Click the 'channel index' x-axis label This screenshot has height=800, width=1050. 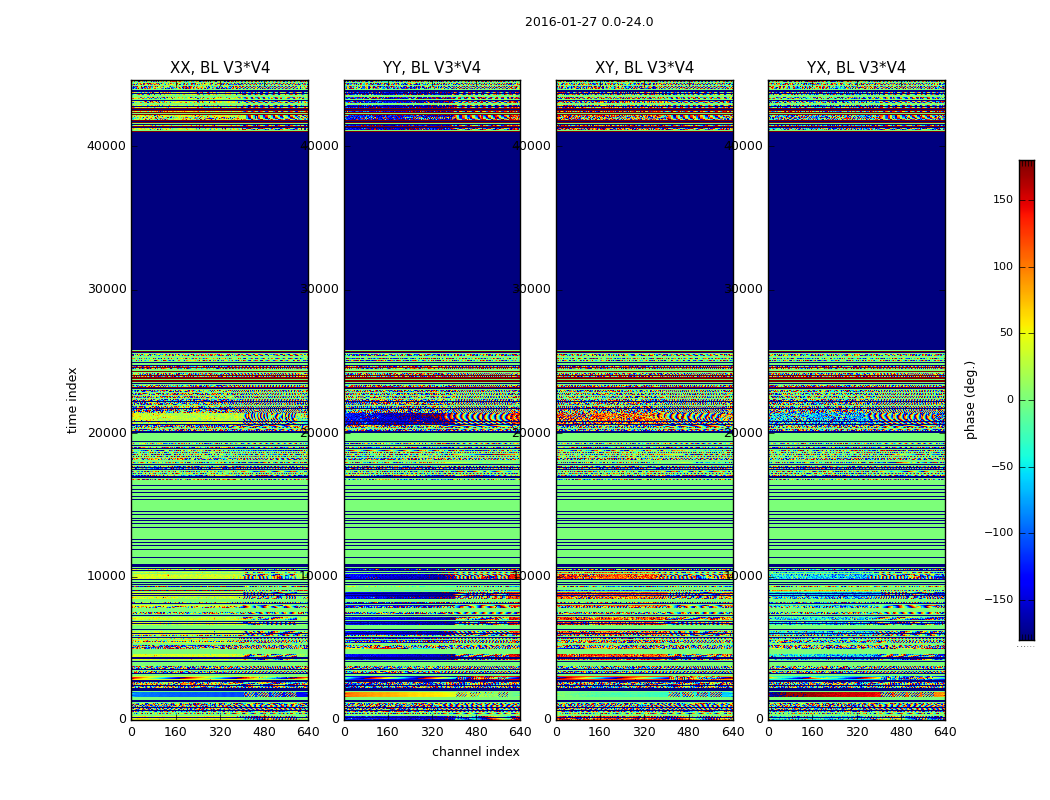click(x=475, y=752)
